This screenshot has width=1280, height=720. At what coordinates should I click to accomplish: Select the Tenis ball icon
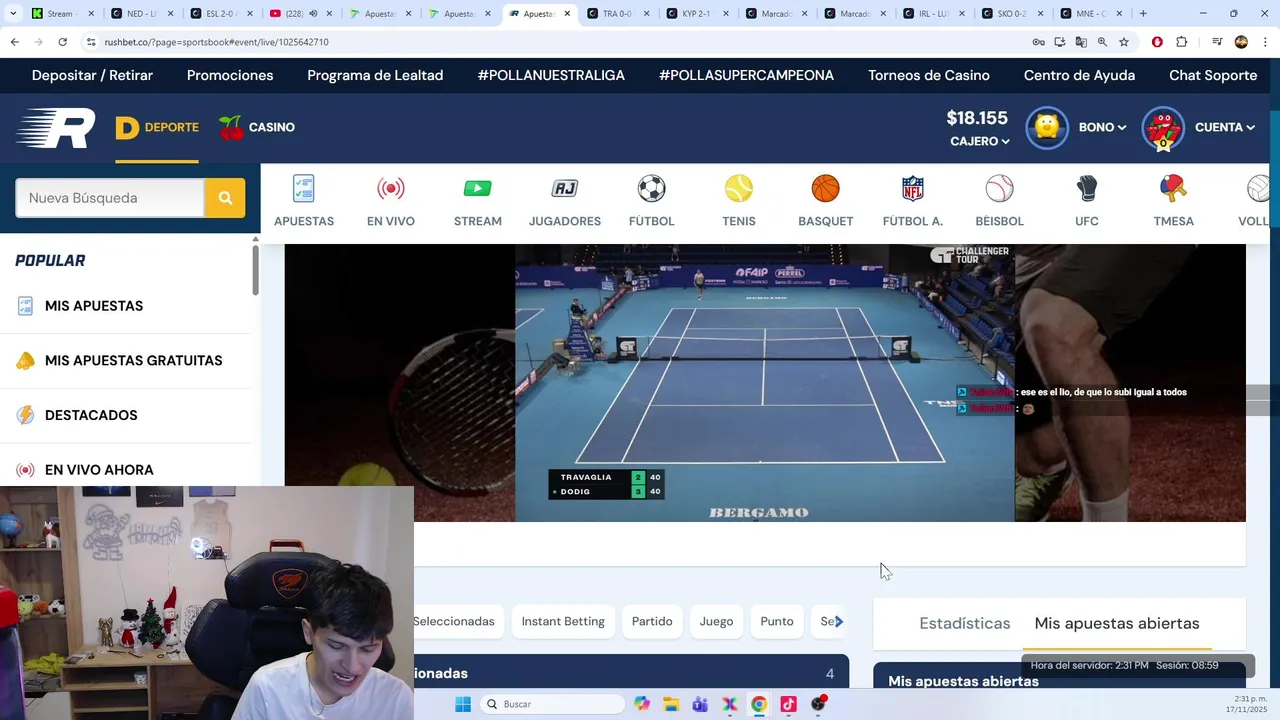(739, 188)
